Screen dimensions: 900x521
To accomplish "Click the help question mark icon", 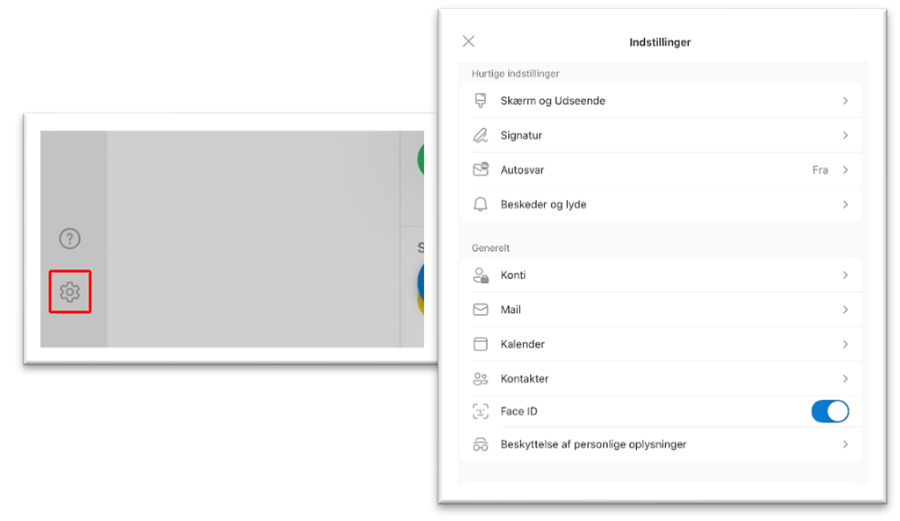I will click(69, 239).
